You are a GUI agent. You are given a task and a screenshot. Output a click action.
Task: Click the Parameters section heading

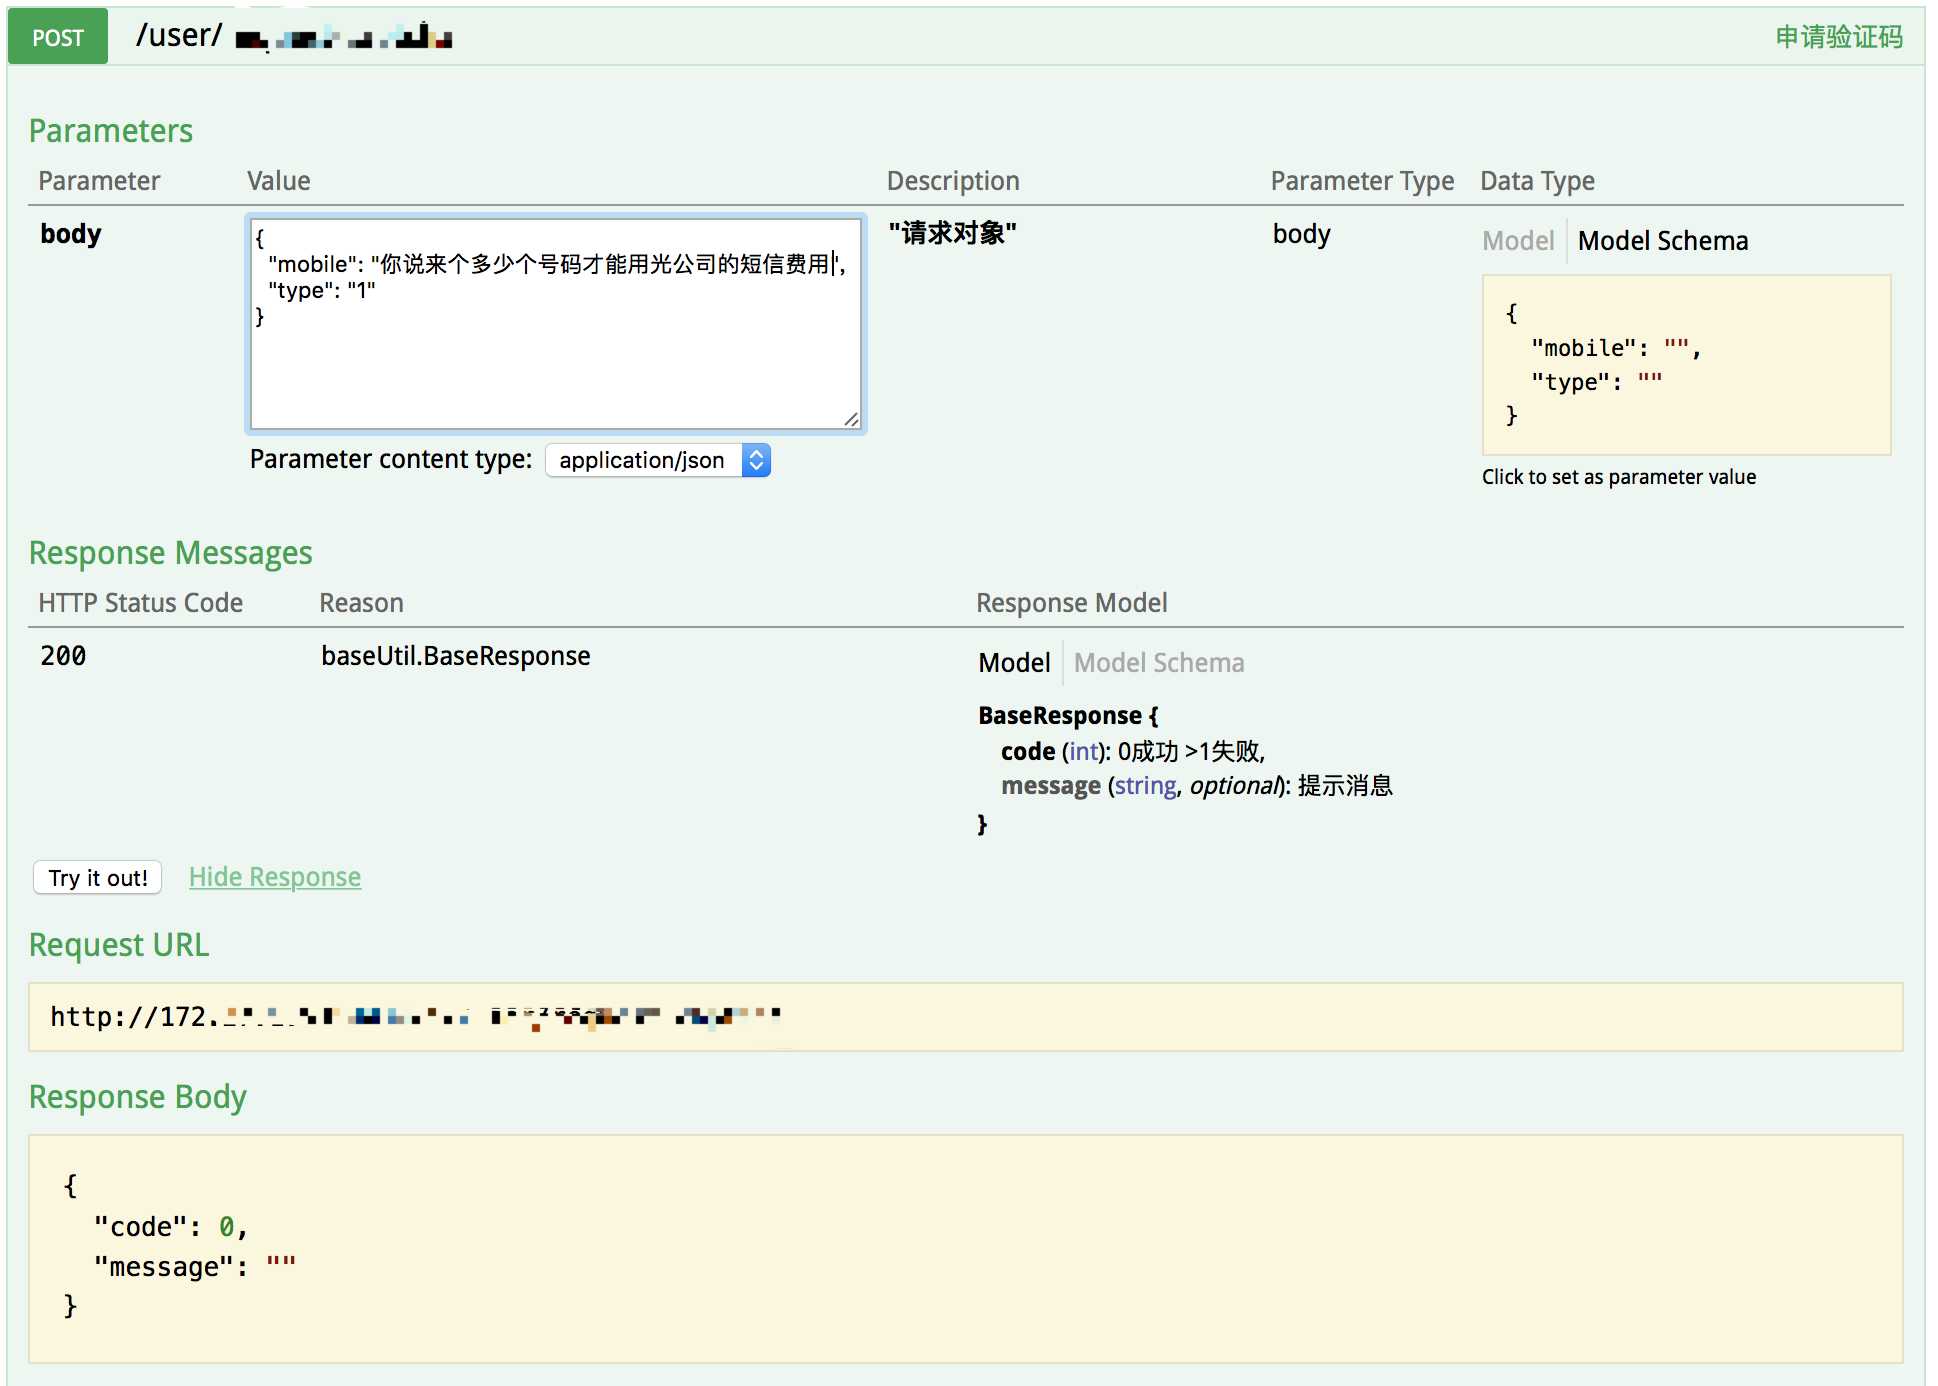[111, 131]
